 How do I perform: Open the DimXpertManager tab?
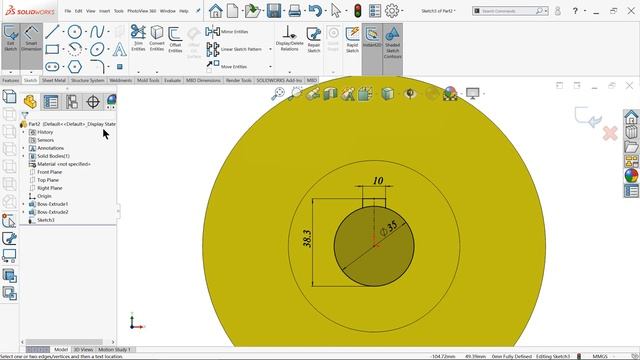[93, 102]
